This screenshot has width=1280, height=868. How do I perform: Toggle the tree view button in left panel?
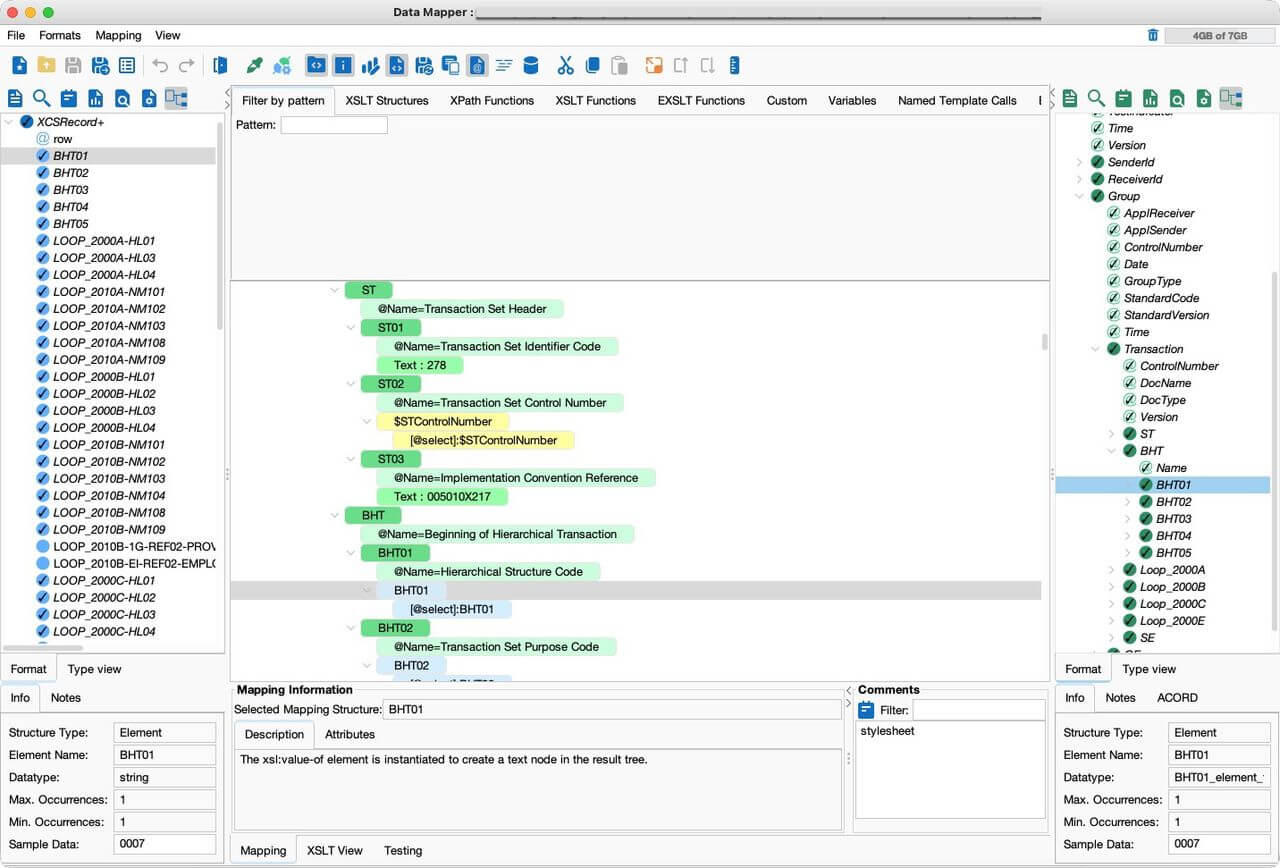coord(176,98)
